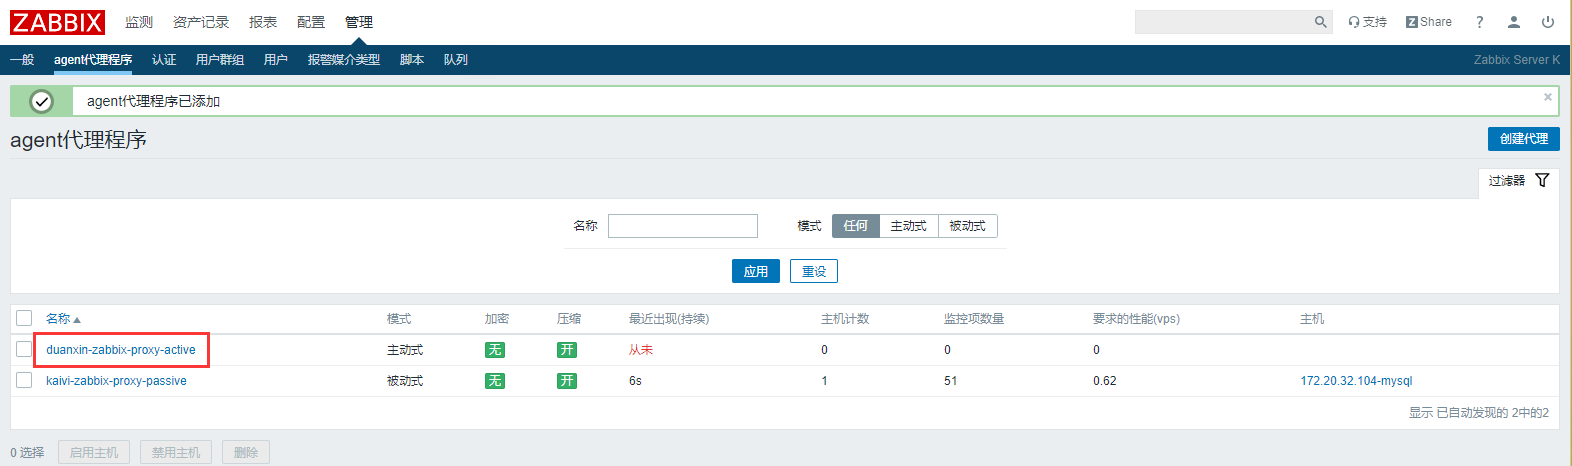1572x466 pixels.
Task: Click the encryption 无 badge for duanxin proxy
Action: tap(495, 350)
